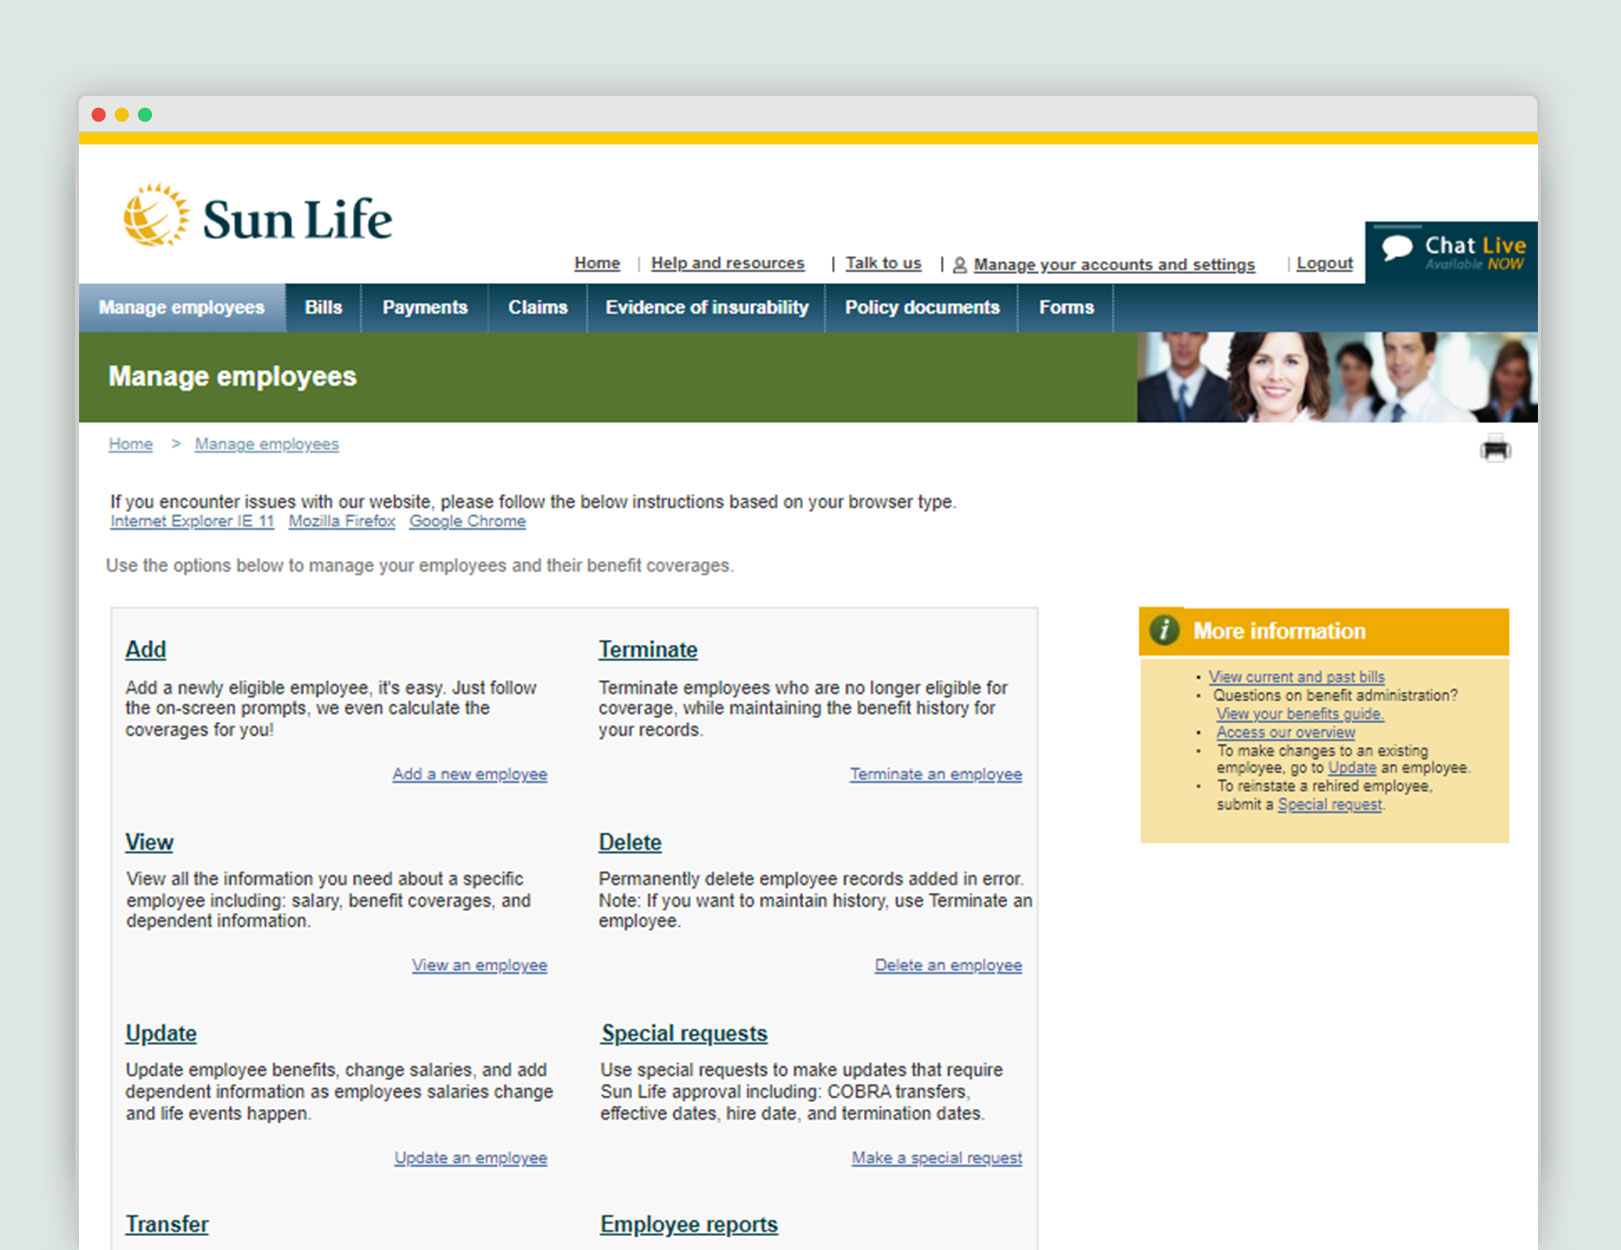Click the More information panel header
The height and width of the screenshot is (1250, 1621).
pyautogui.click(x=1324, y=631)
